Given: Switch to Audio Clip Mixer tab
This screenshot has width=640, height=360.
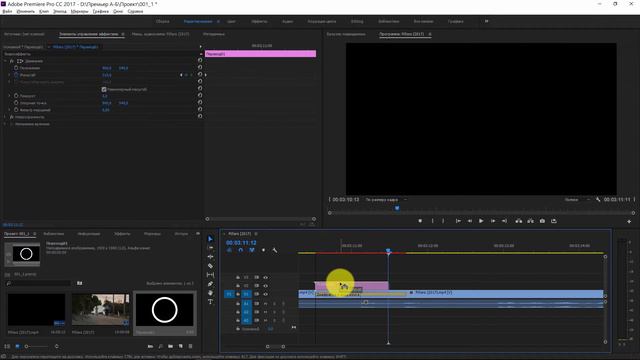Looking at the screenshot, I should tap(160, 34).
